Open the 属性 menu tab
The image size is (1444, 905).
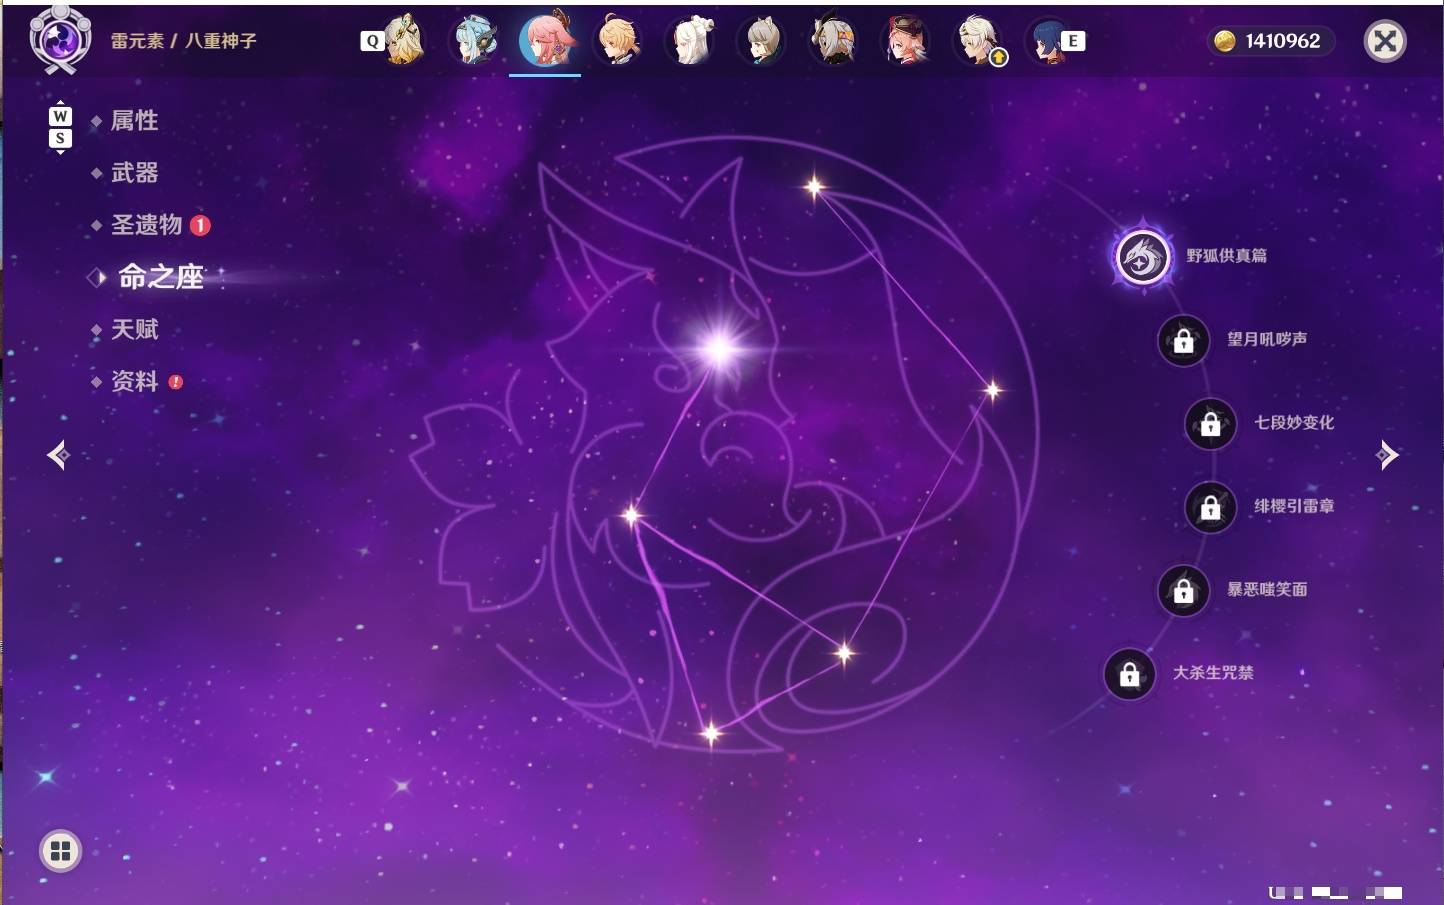pos(135,121)
